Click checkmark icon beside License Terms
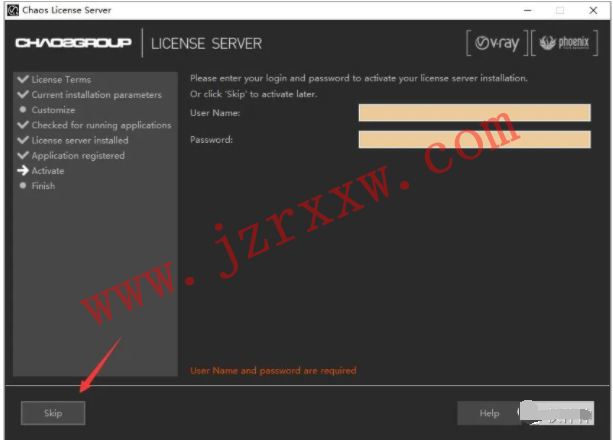The width and height of the screenshot is (613, 440). coord(23,79)
